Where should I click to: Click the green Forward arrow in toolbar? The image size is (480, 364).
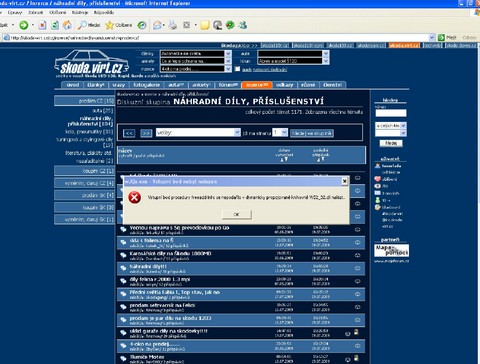[24, 25]
